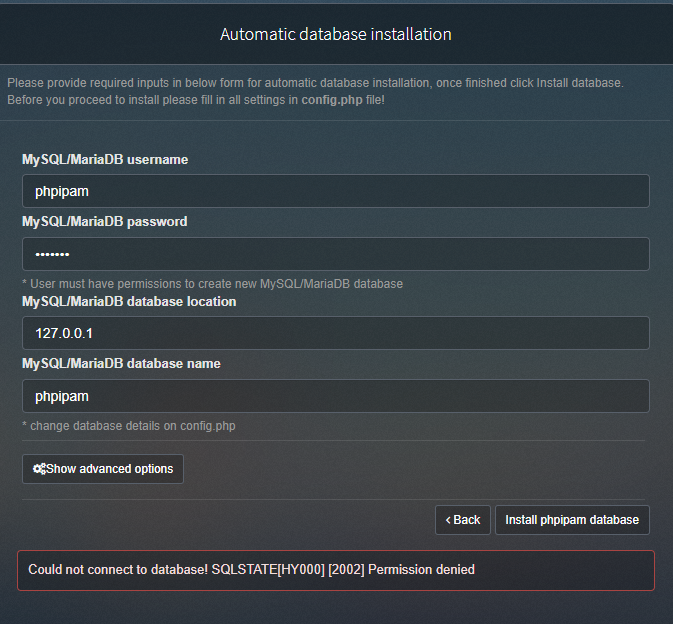Click the MySQL/MariaDB username input field
This screenshot has height=624, width=673.
pos(336,191)
